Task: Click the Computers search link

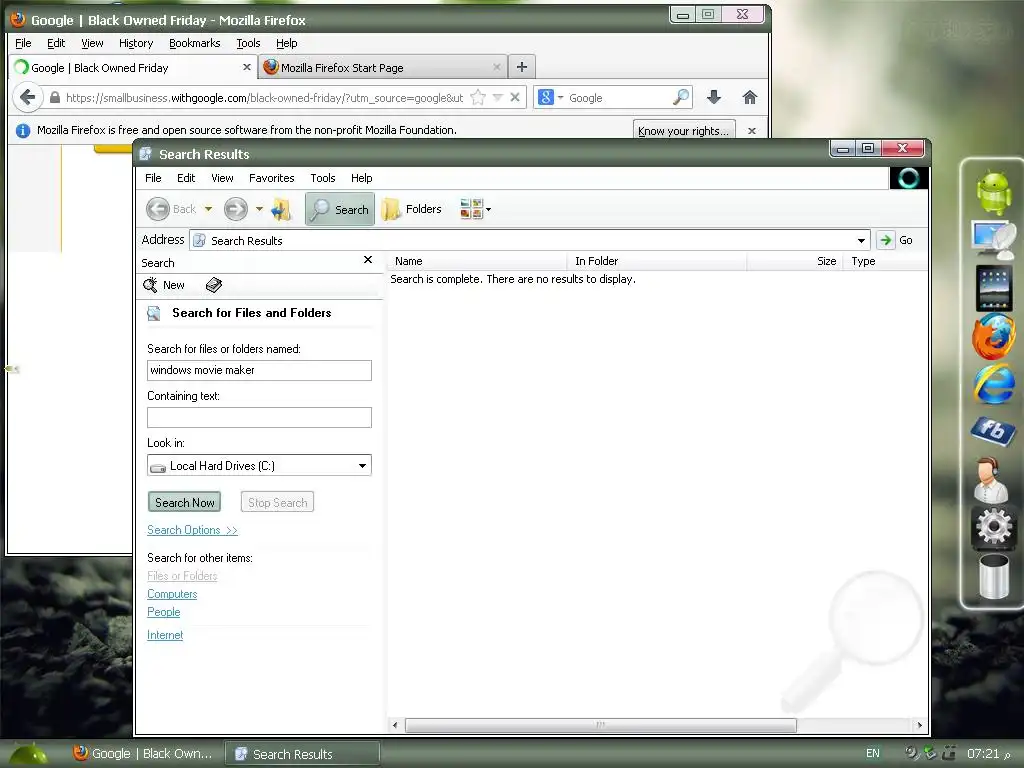Action: (x=172, y=594)
